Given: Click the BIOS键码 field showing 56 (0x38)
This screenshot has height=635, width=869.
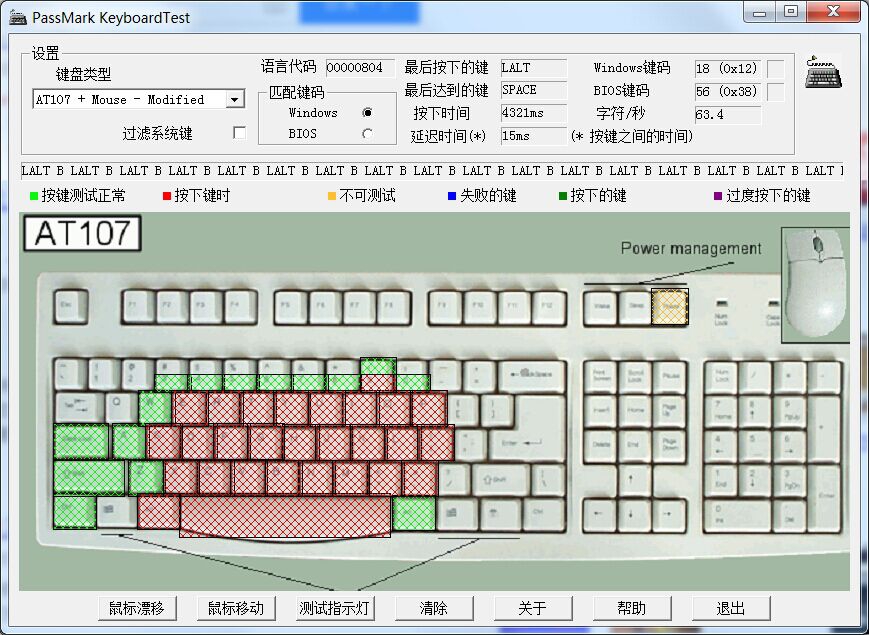Looking at the screenshot, I should pyautogui.click(x=728, y=91).
